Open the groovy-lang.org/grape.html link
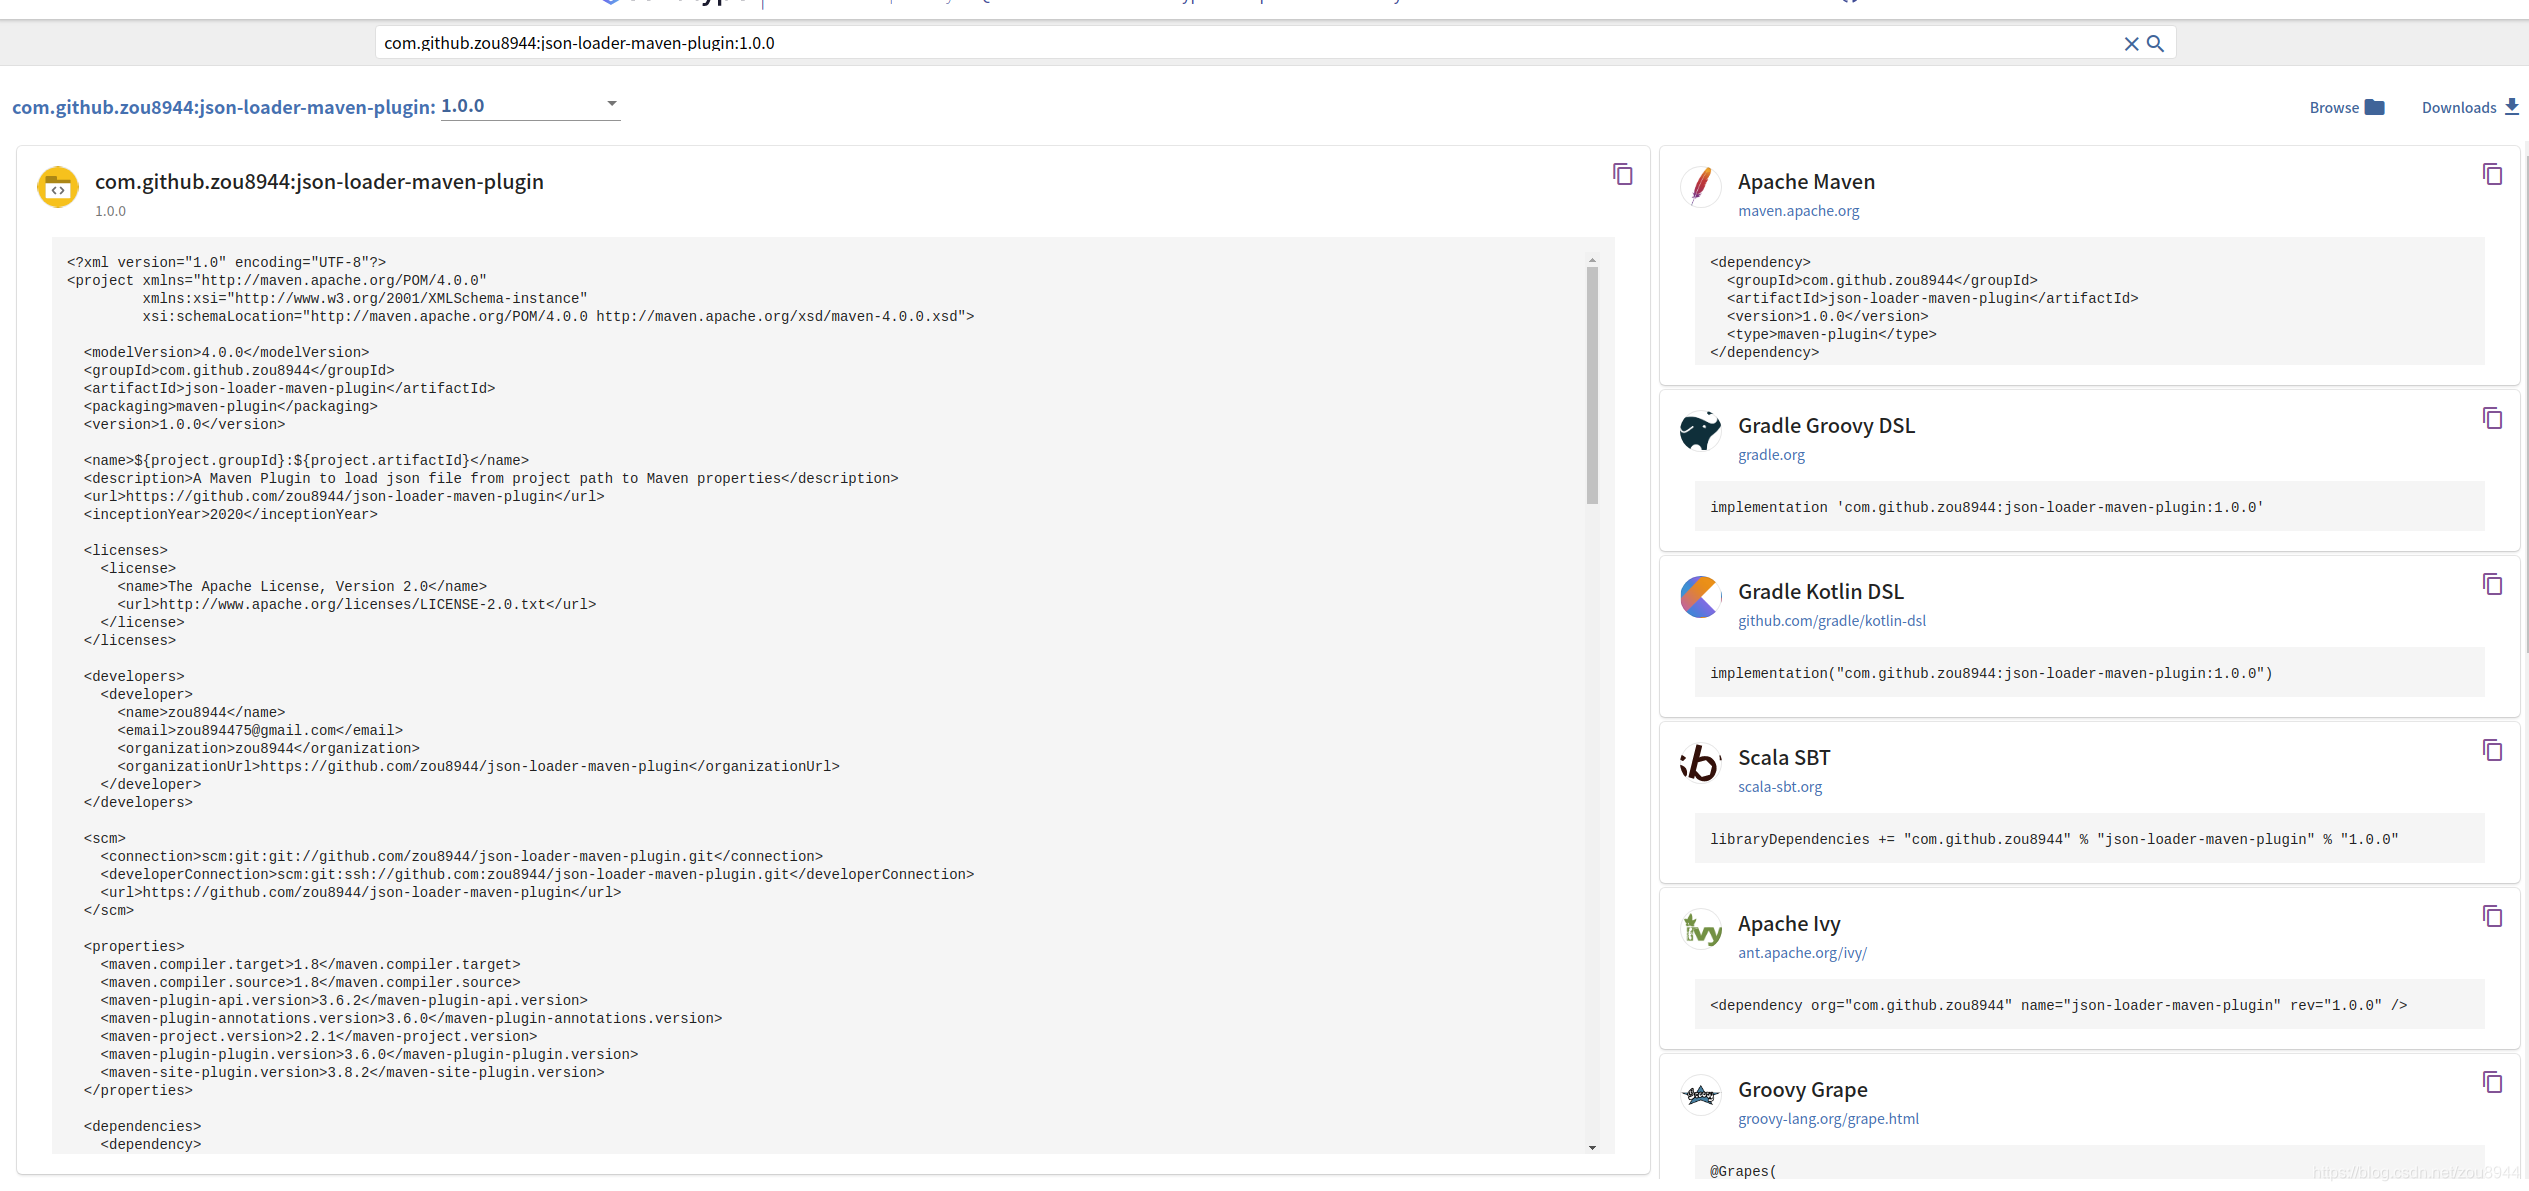 click(1828, 1119)
